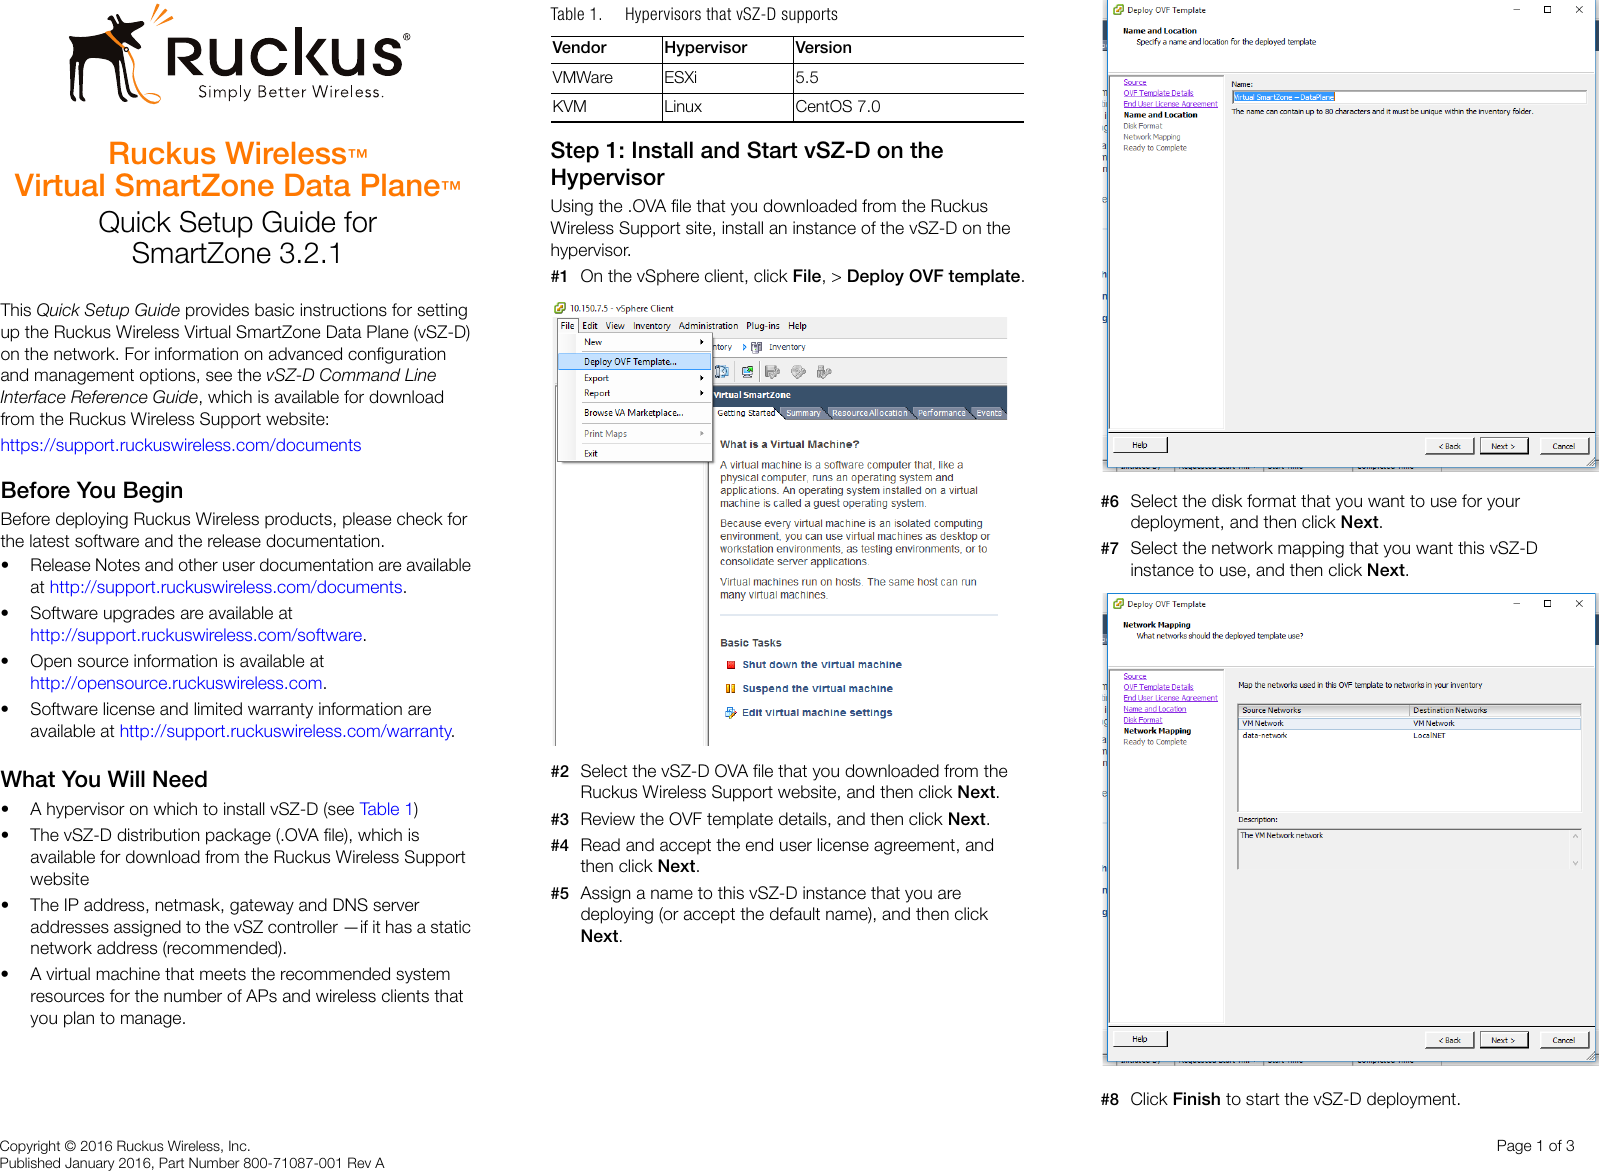Open the File menu in vSphere Client
The width and height of the screenshot is (1599, 1171).
pos(567,326)
